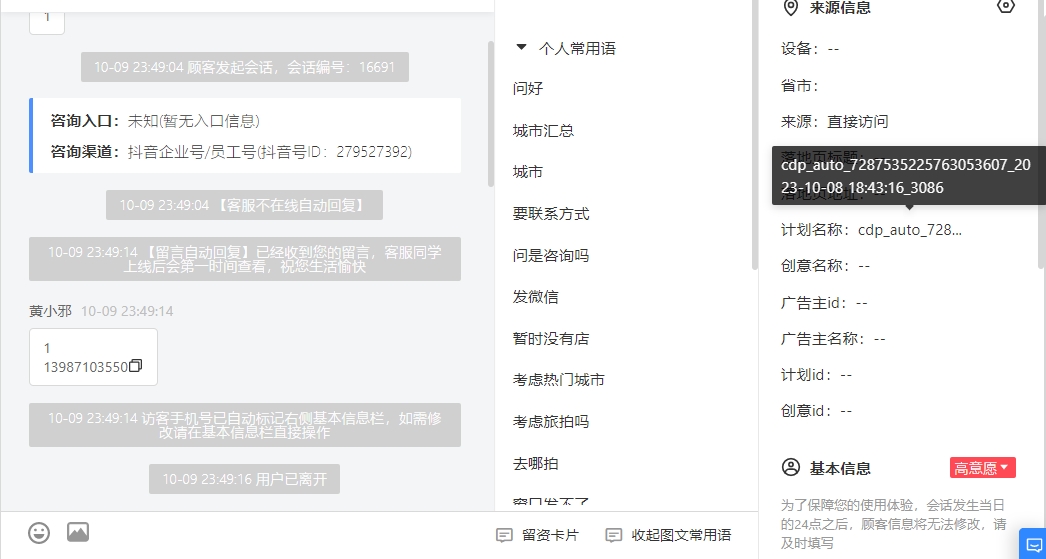Copy phone number 13987103550
Viewport: 1046px width, 559px height.
pyautogui.click(x=135, y=366)
